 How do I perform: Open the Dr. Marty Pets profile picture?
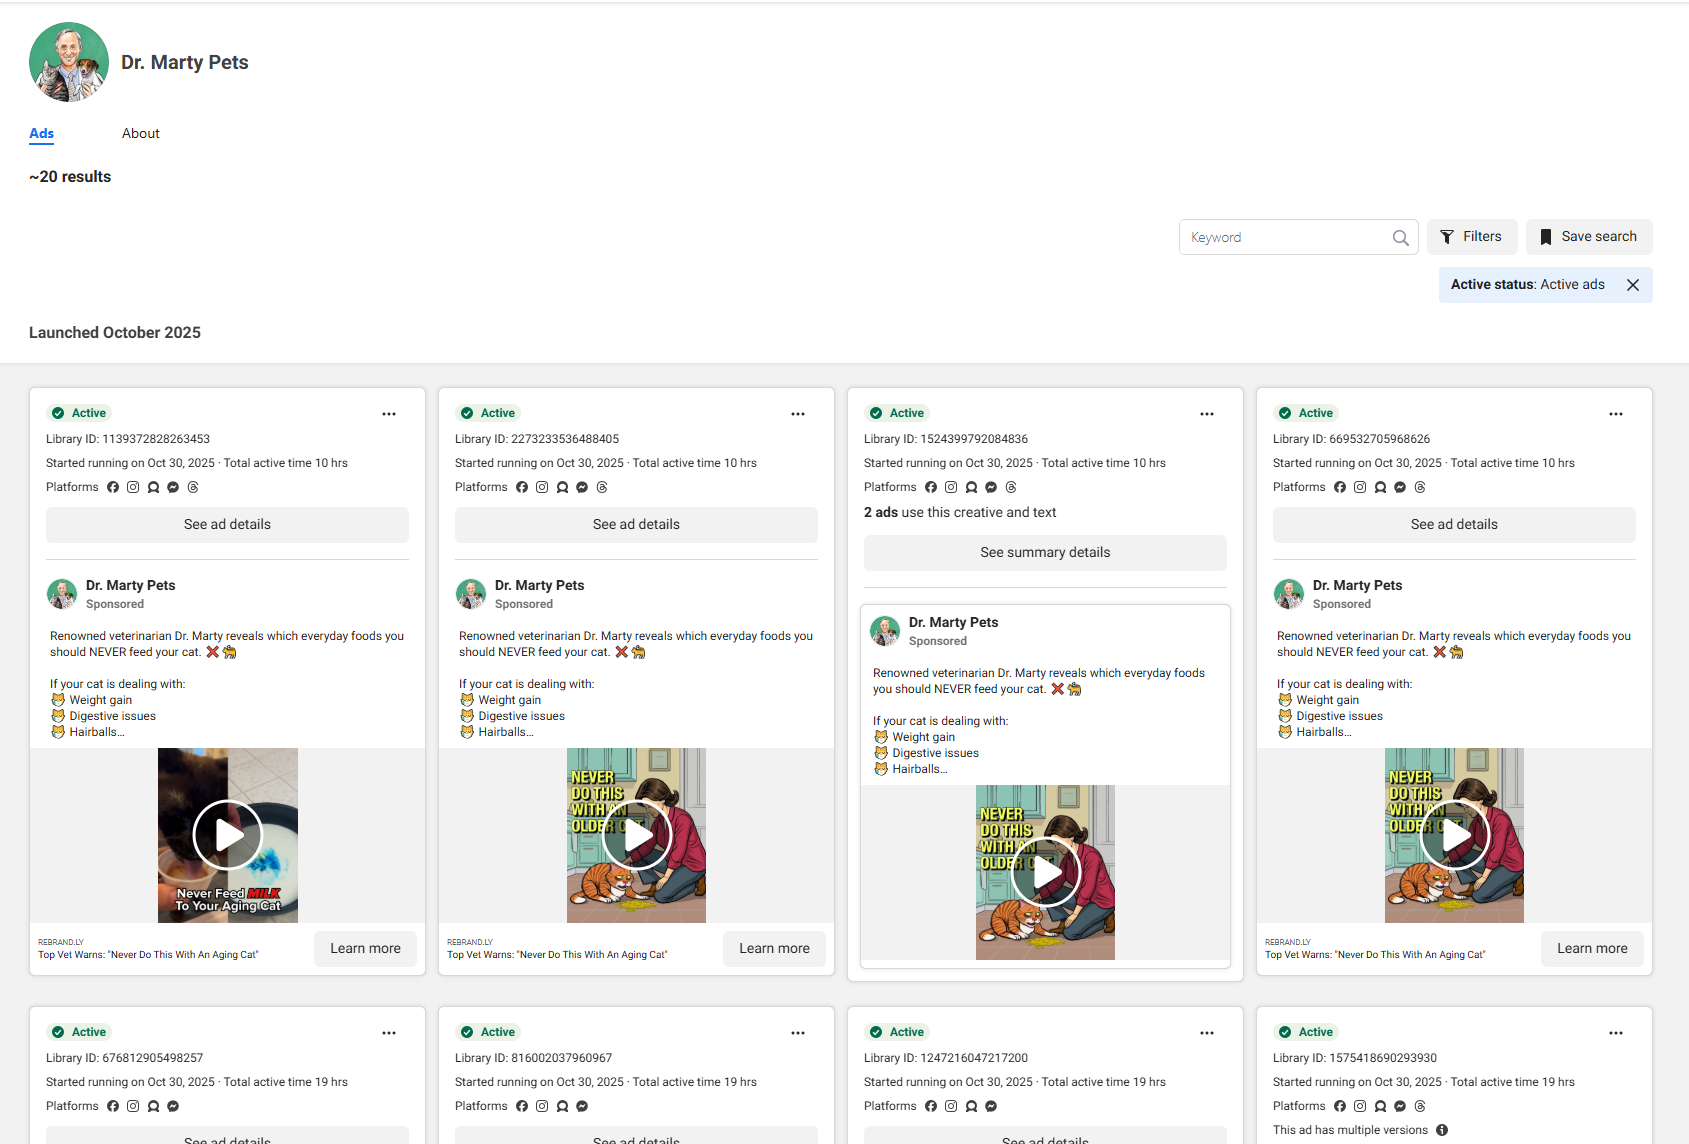(x=69, y=62)
